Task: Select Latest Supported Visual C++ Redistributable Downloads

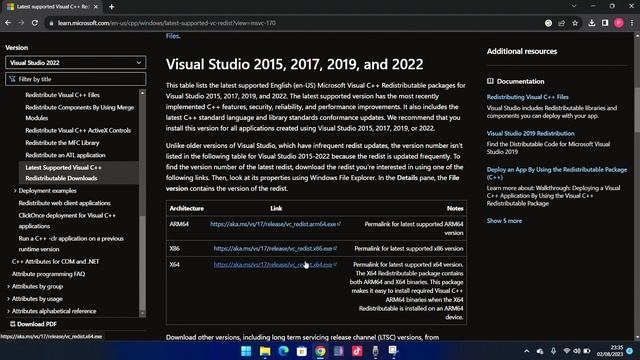Action: tap(79, 173)
